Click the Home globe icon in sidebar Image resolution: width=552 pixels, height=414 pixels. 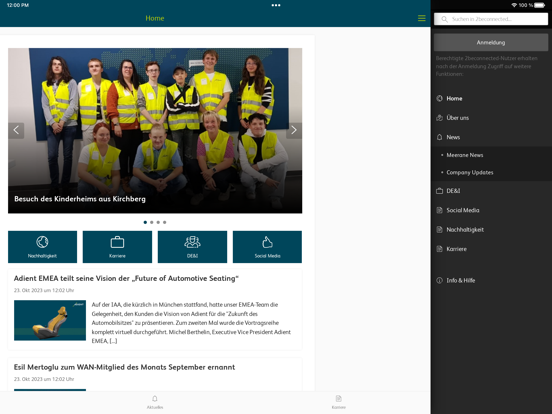(439, 98)
